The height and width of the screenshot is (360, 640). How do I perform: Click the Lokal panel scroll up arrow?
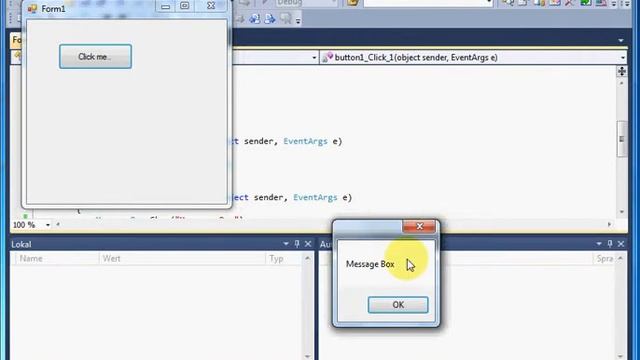point(308,259)
